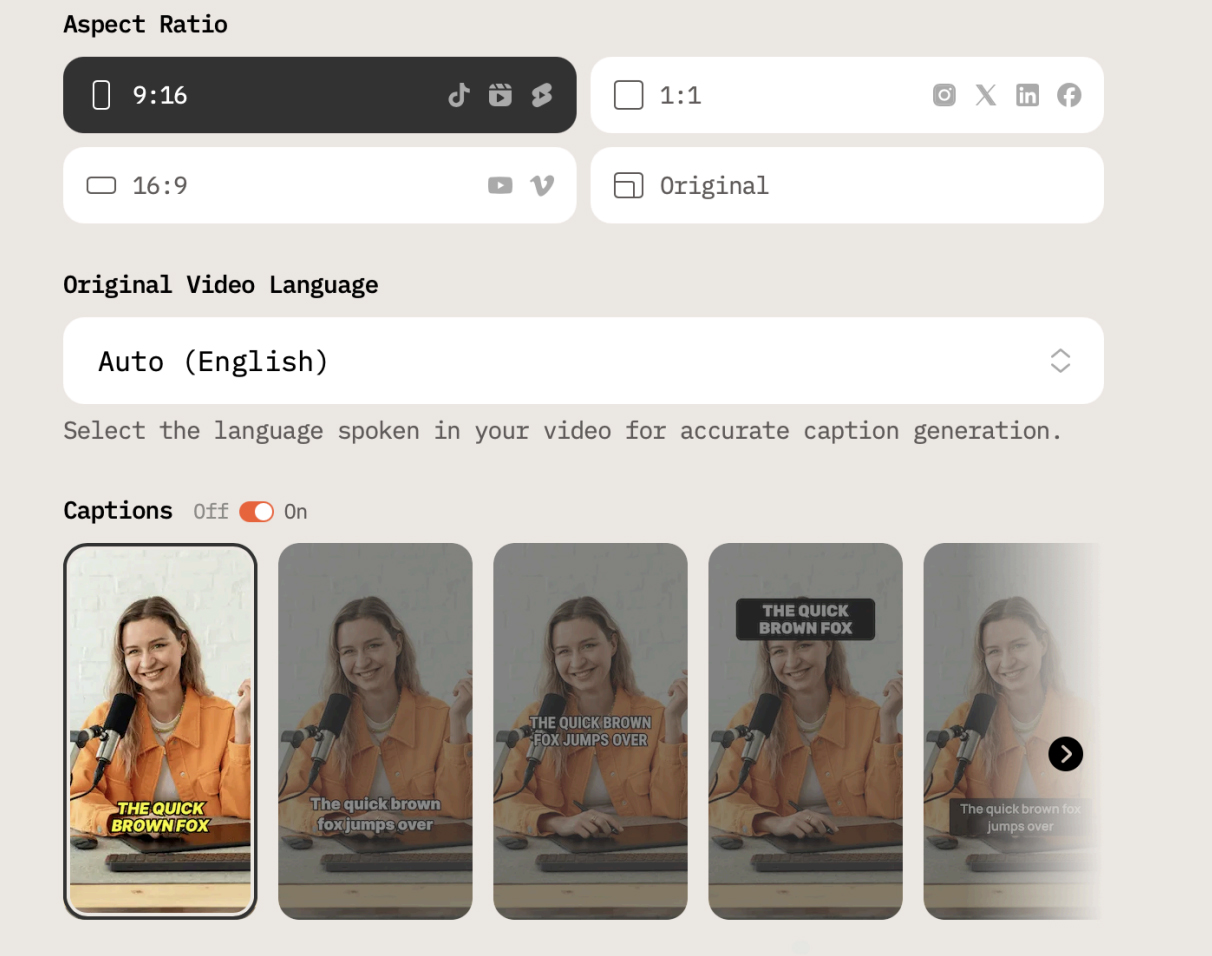Show next caption styles with arrow button
Screen dimensions: 1212x956
pos(1065,753)
